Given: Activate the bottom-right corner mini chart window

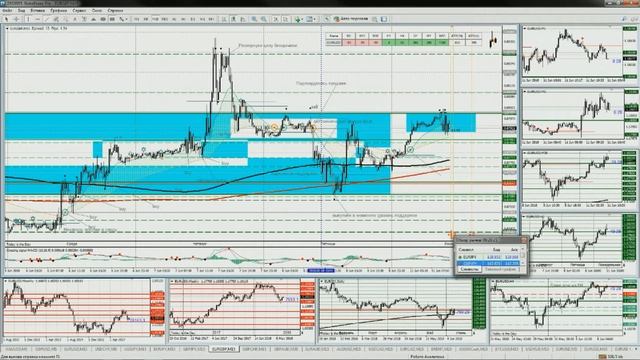Looking at the screenshot, I should 564,311.
